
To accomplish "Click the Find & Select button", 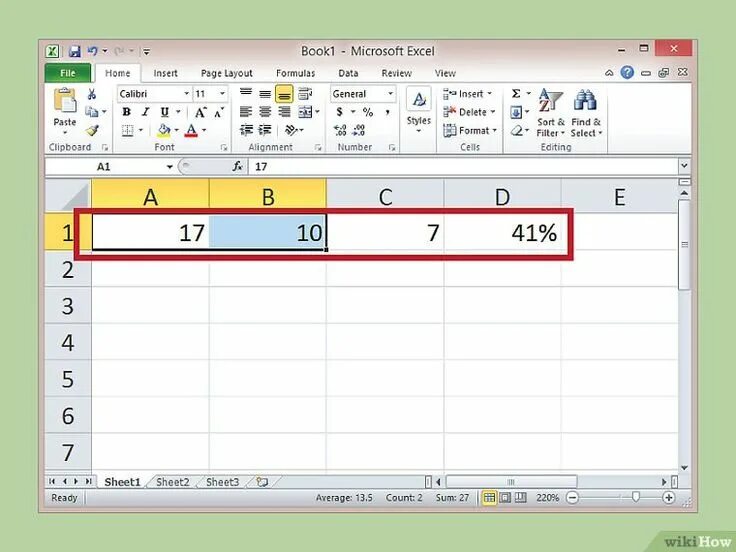I will pos(586,113).
